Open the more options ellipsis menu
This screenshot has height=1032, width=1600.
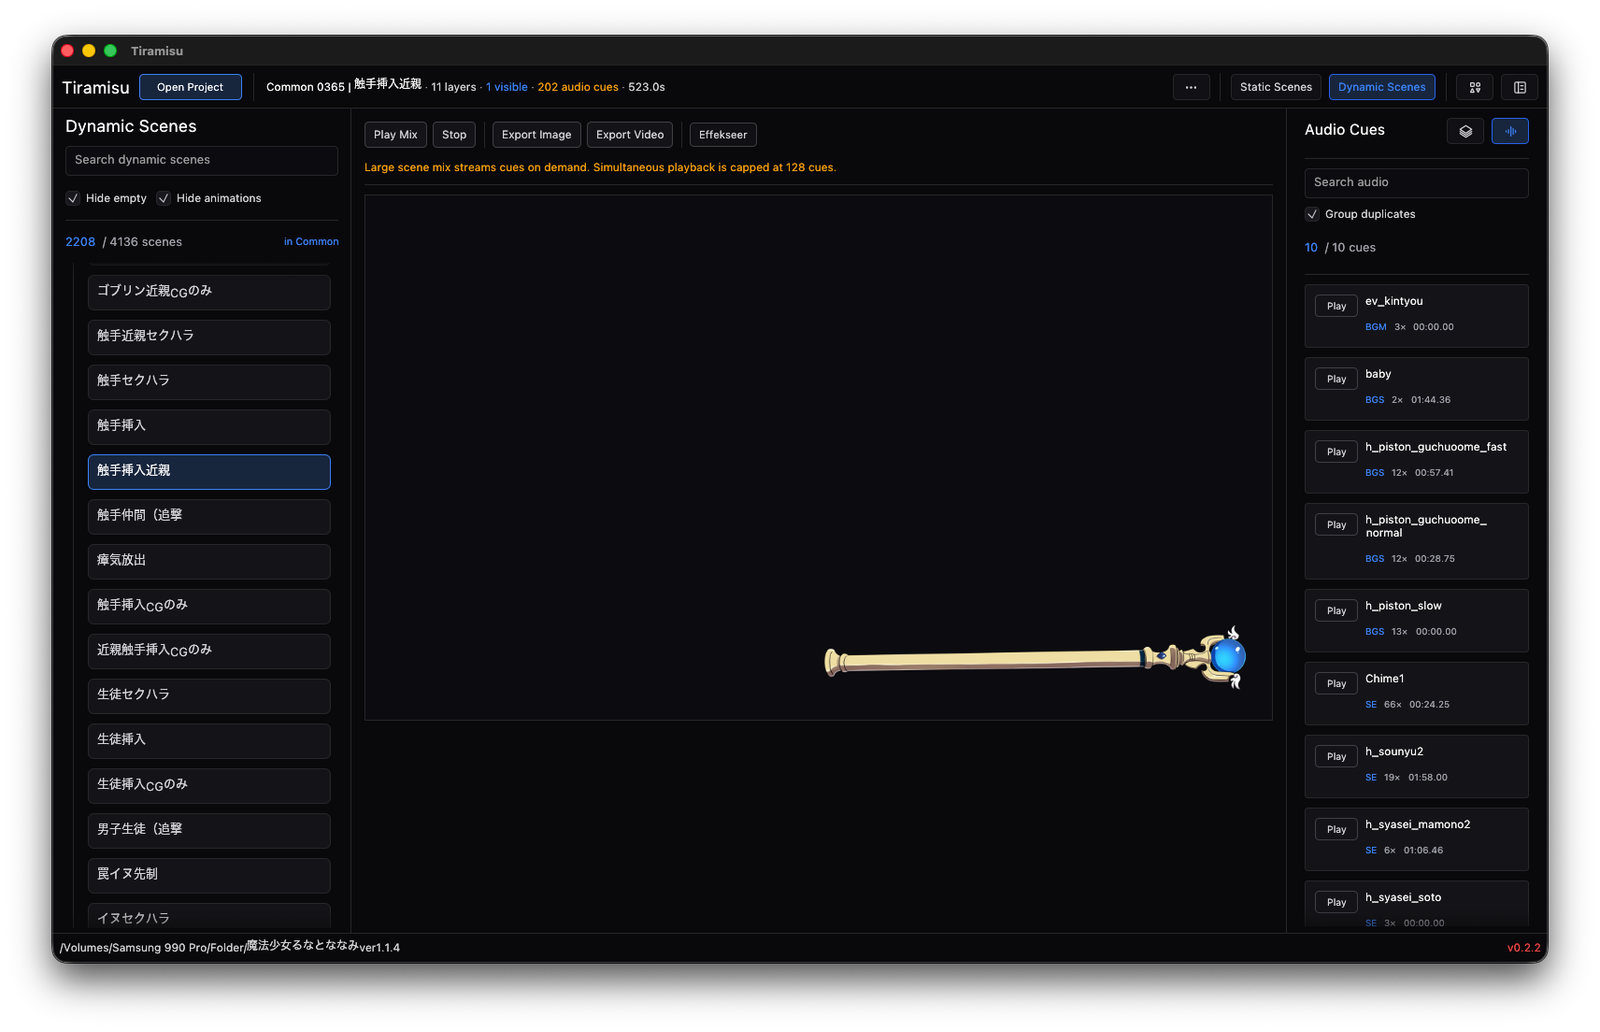[x=1190, y=87]
